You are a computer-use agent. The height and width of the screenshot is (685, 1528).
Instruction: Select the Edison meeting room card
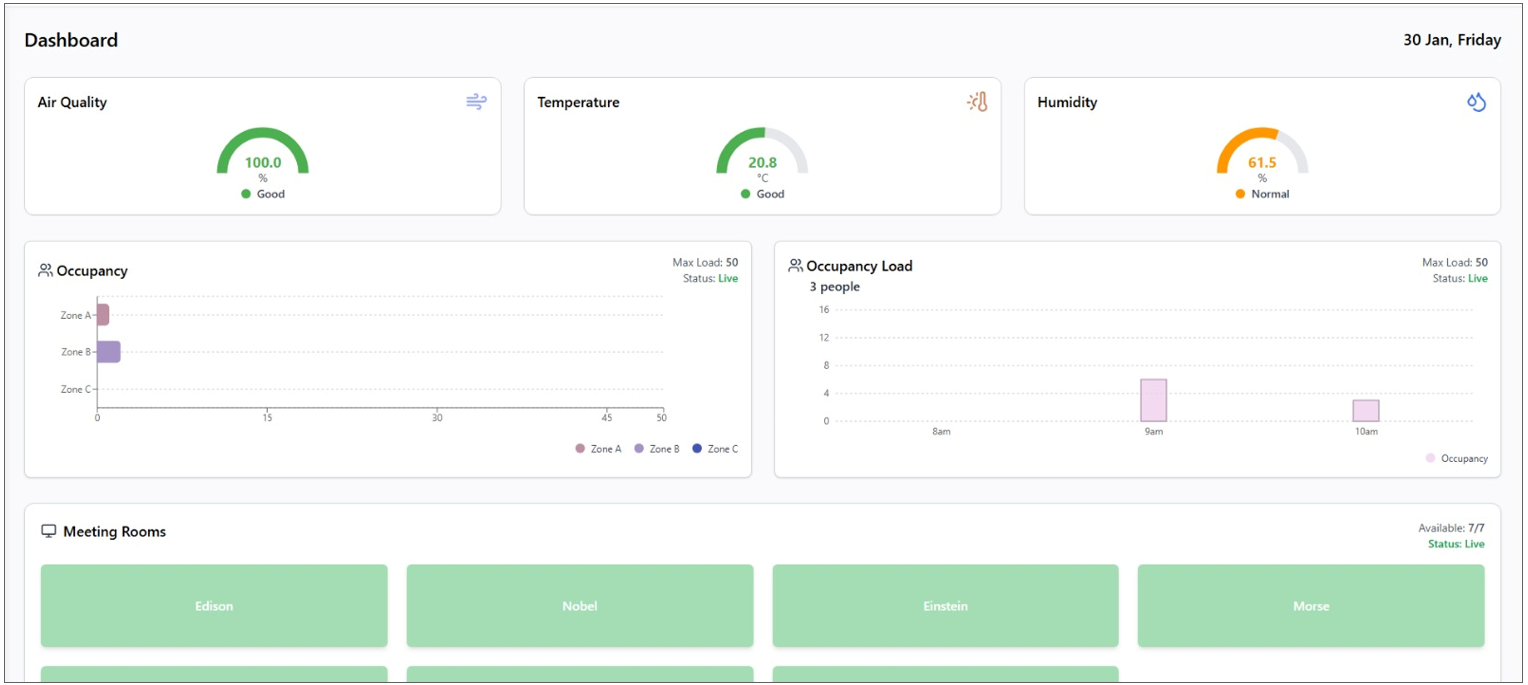[x=214, y=606]
